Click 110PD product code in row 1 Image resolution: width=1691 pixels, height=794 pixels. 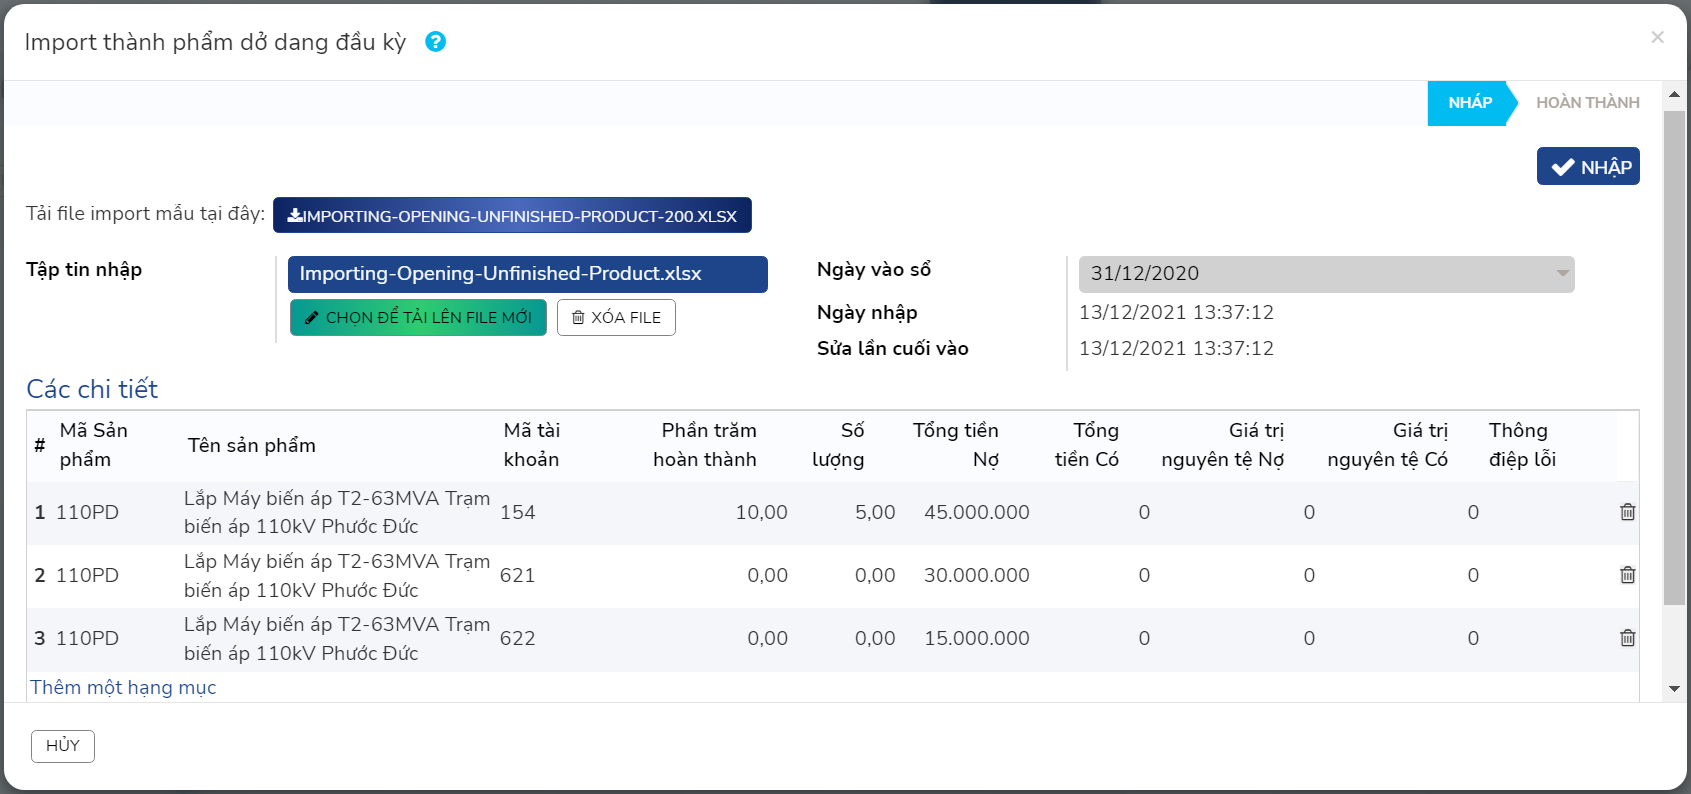(x=88, y=512)
